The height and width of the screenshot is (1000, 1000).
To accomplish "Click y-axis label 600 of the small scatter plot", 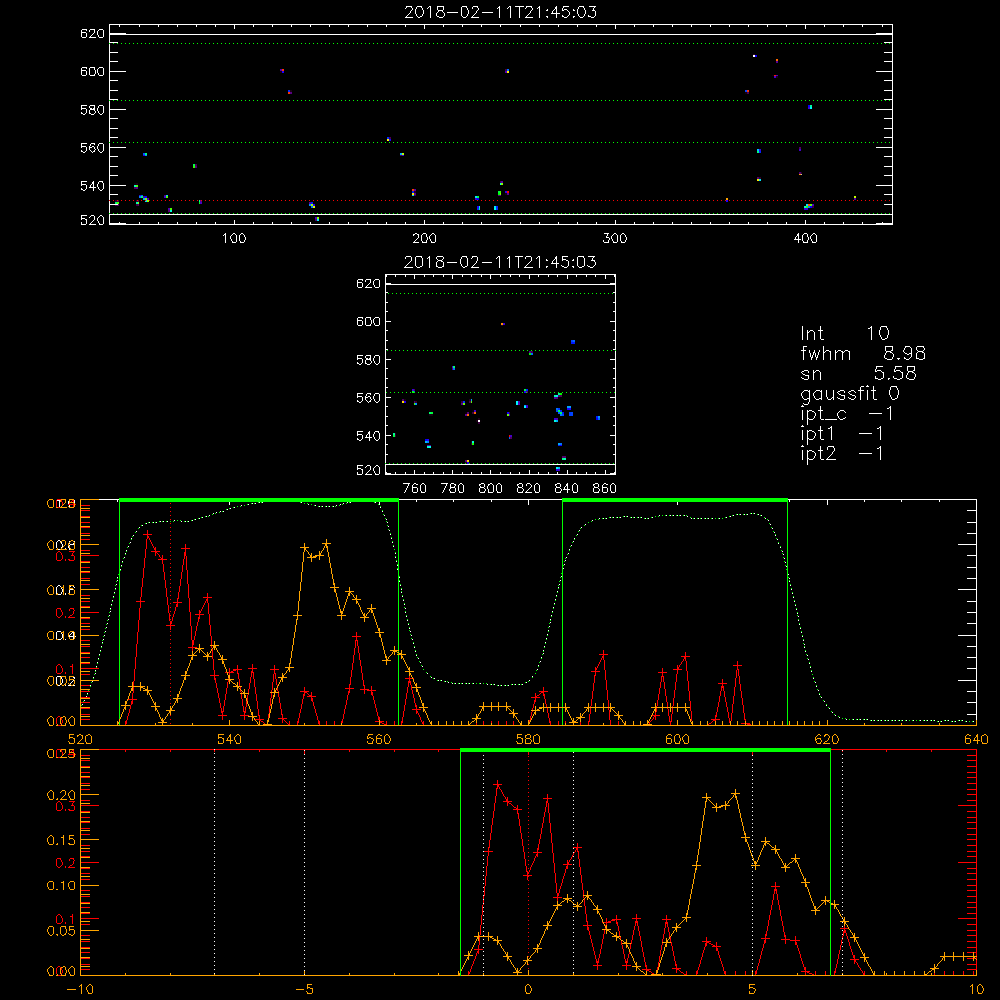I will tap(368, 321).
